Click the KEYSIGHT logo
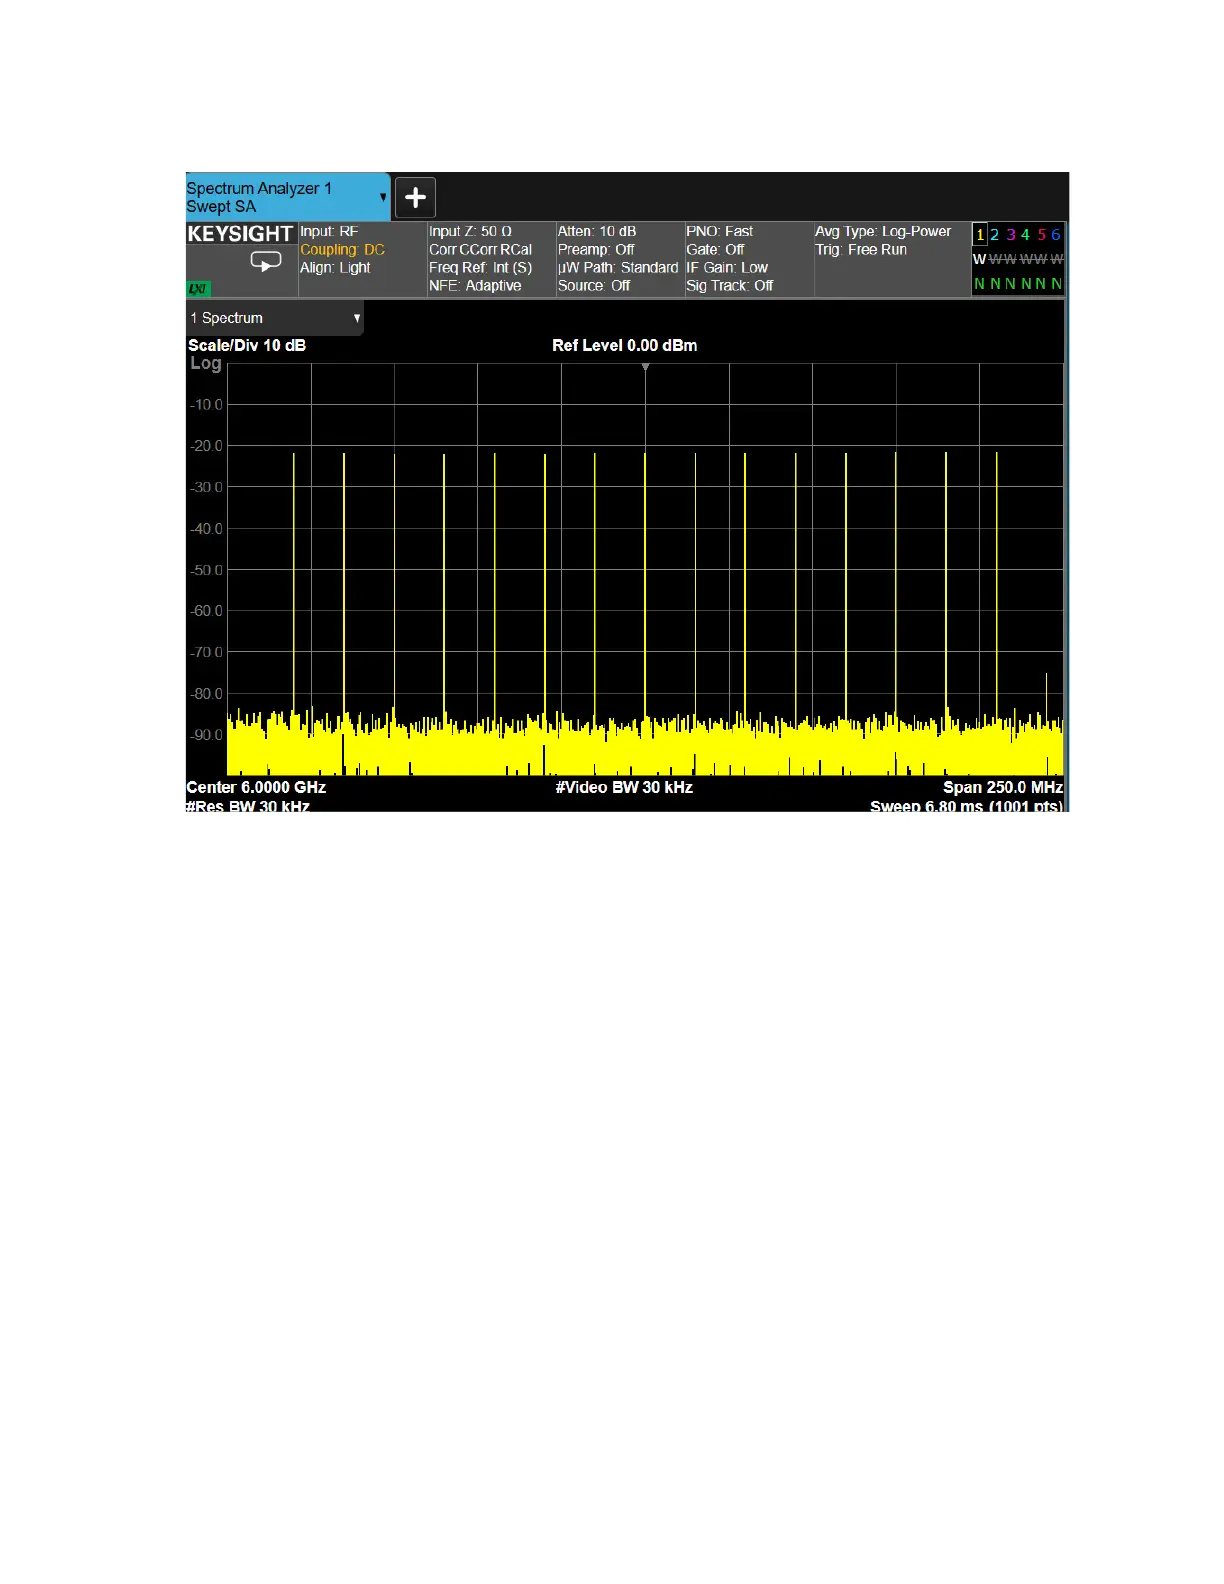 (x=240, y=234)
